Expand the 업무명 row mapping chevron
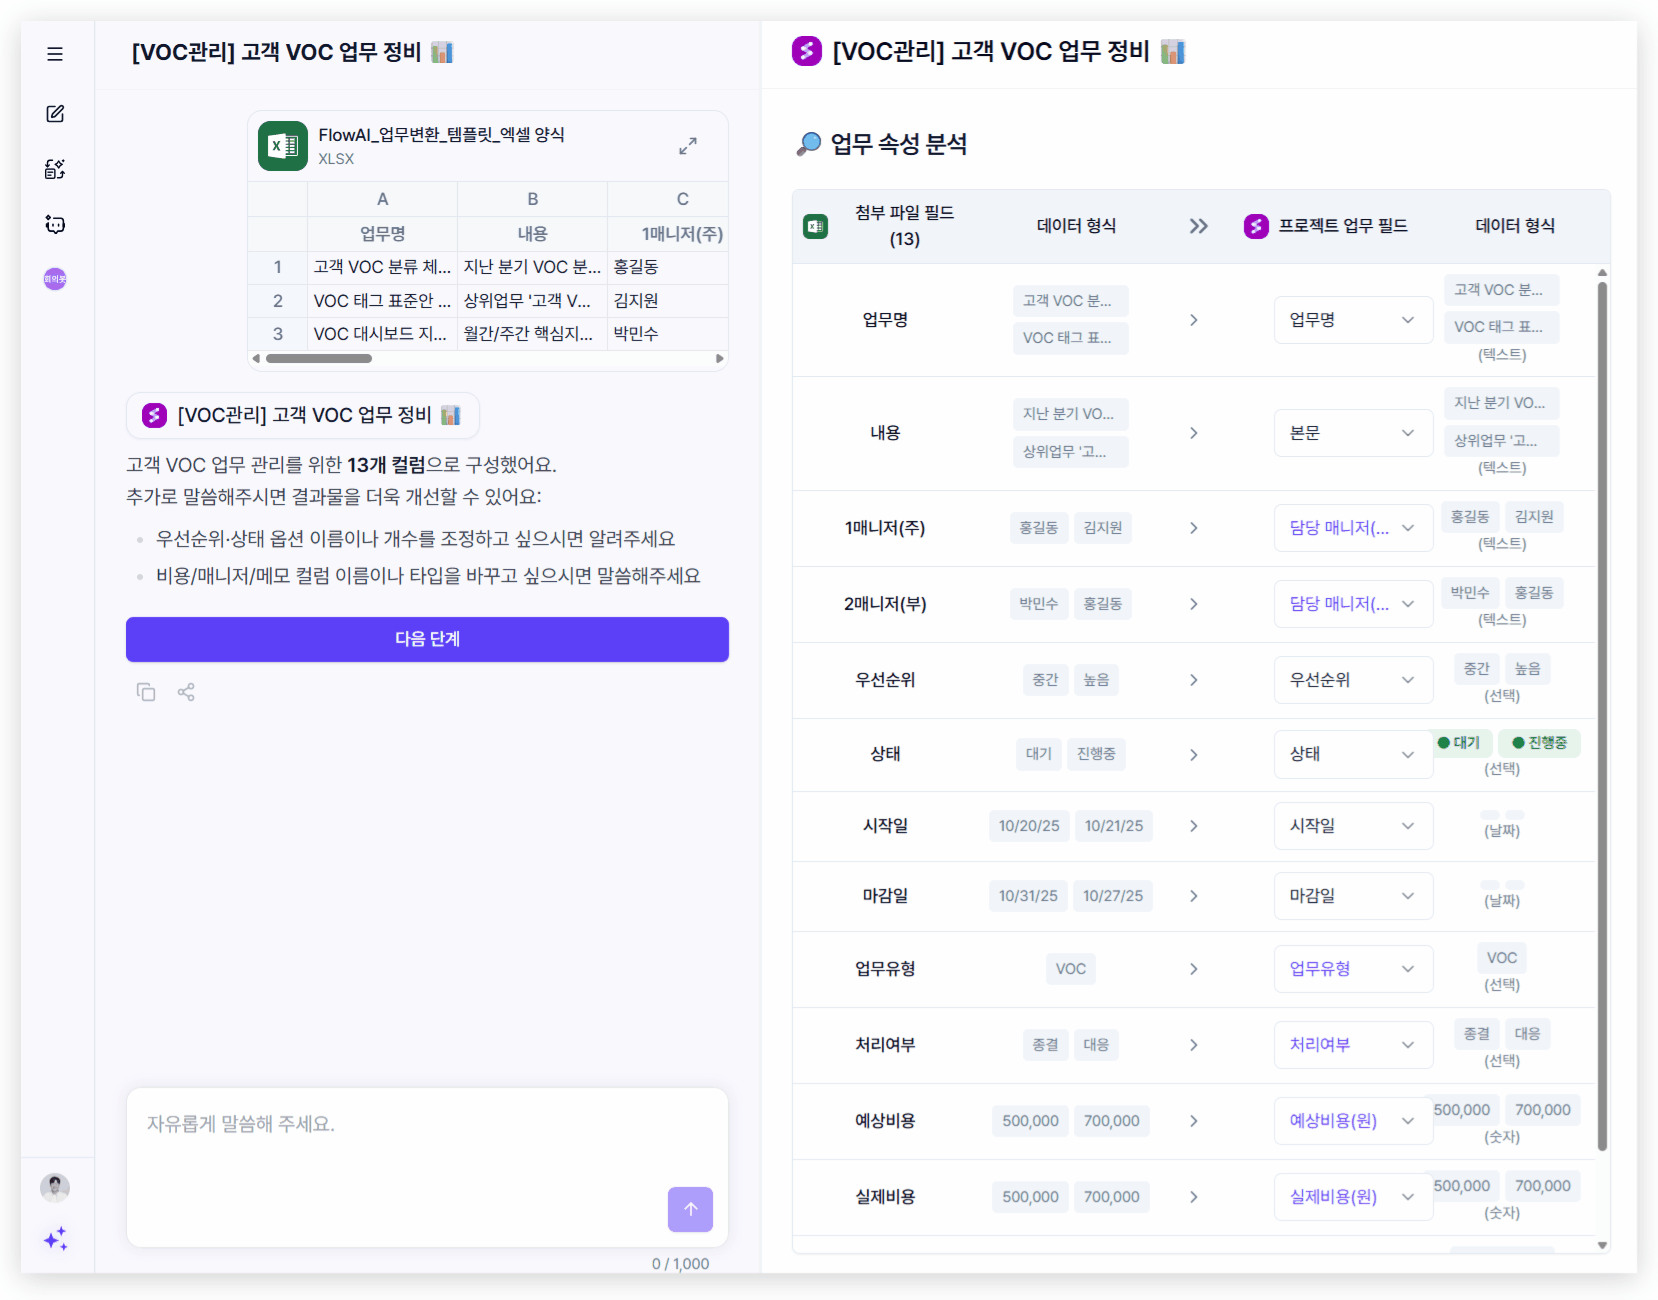Image resolution: width=1658 pixels, height=1300 pixels. pos(1194,320)
